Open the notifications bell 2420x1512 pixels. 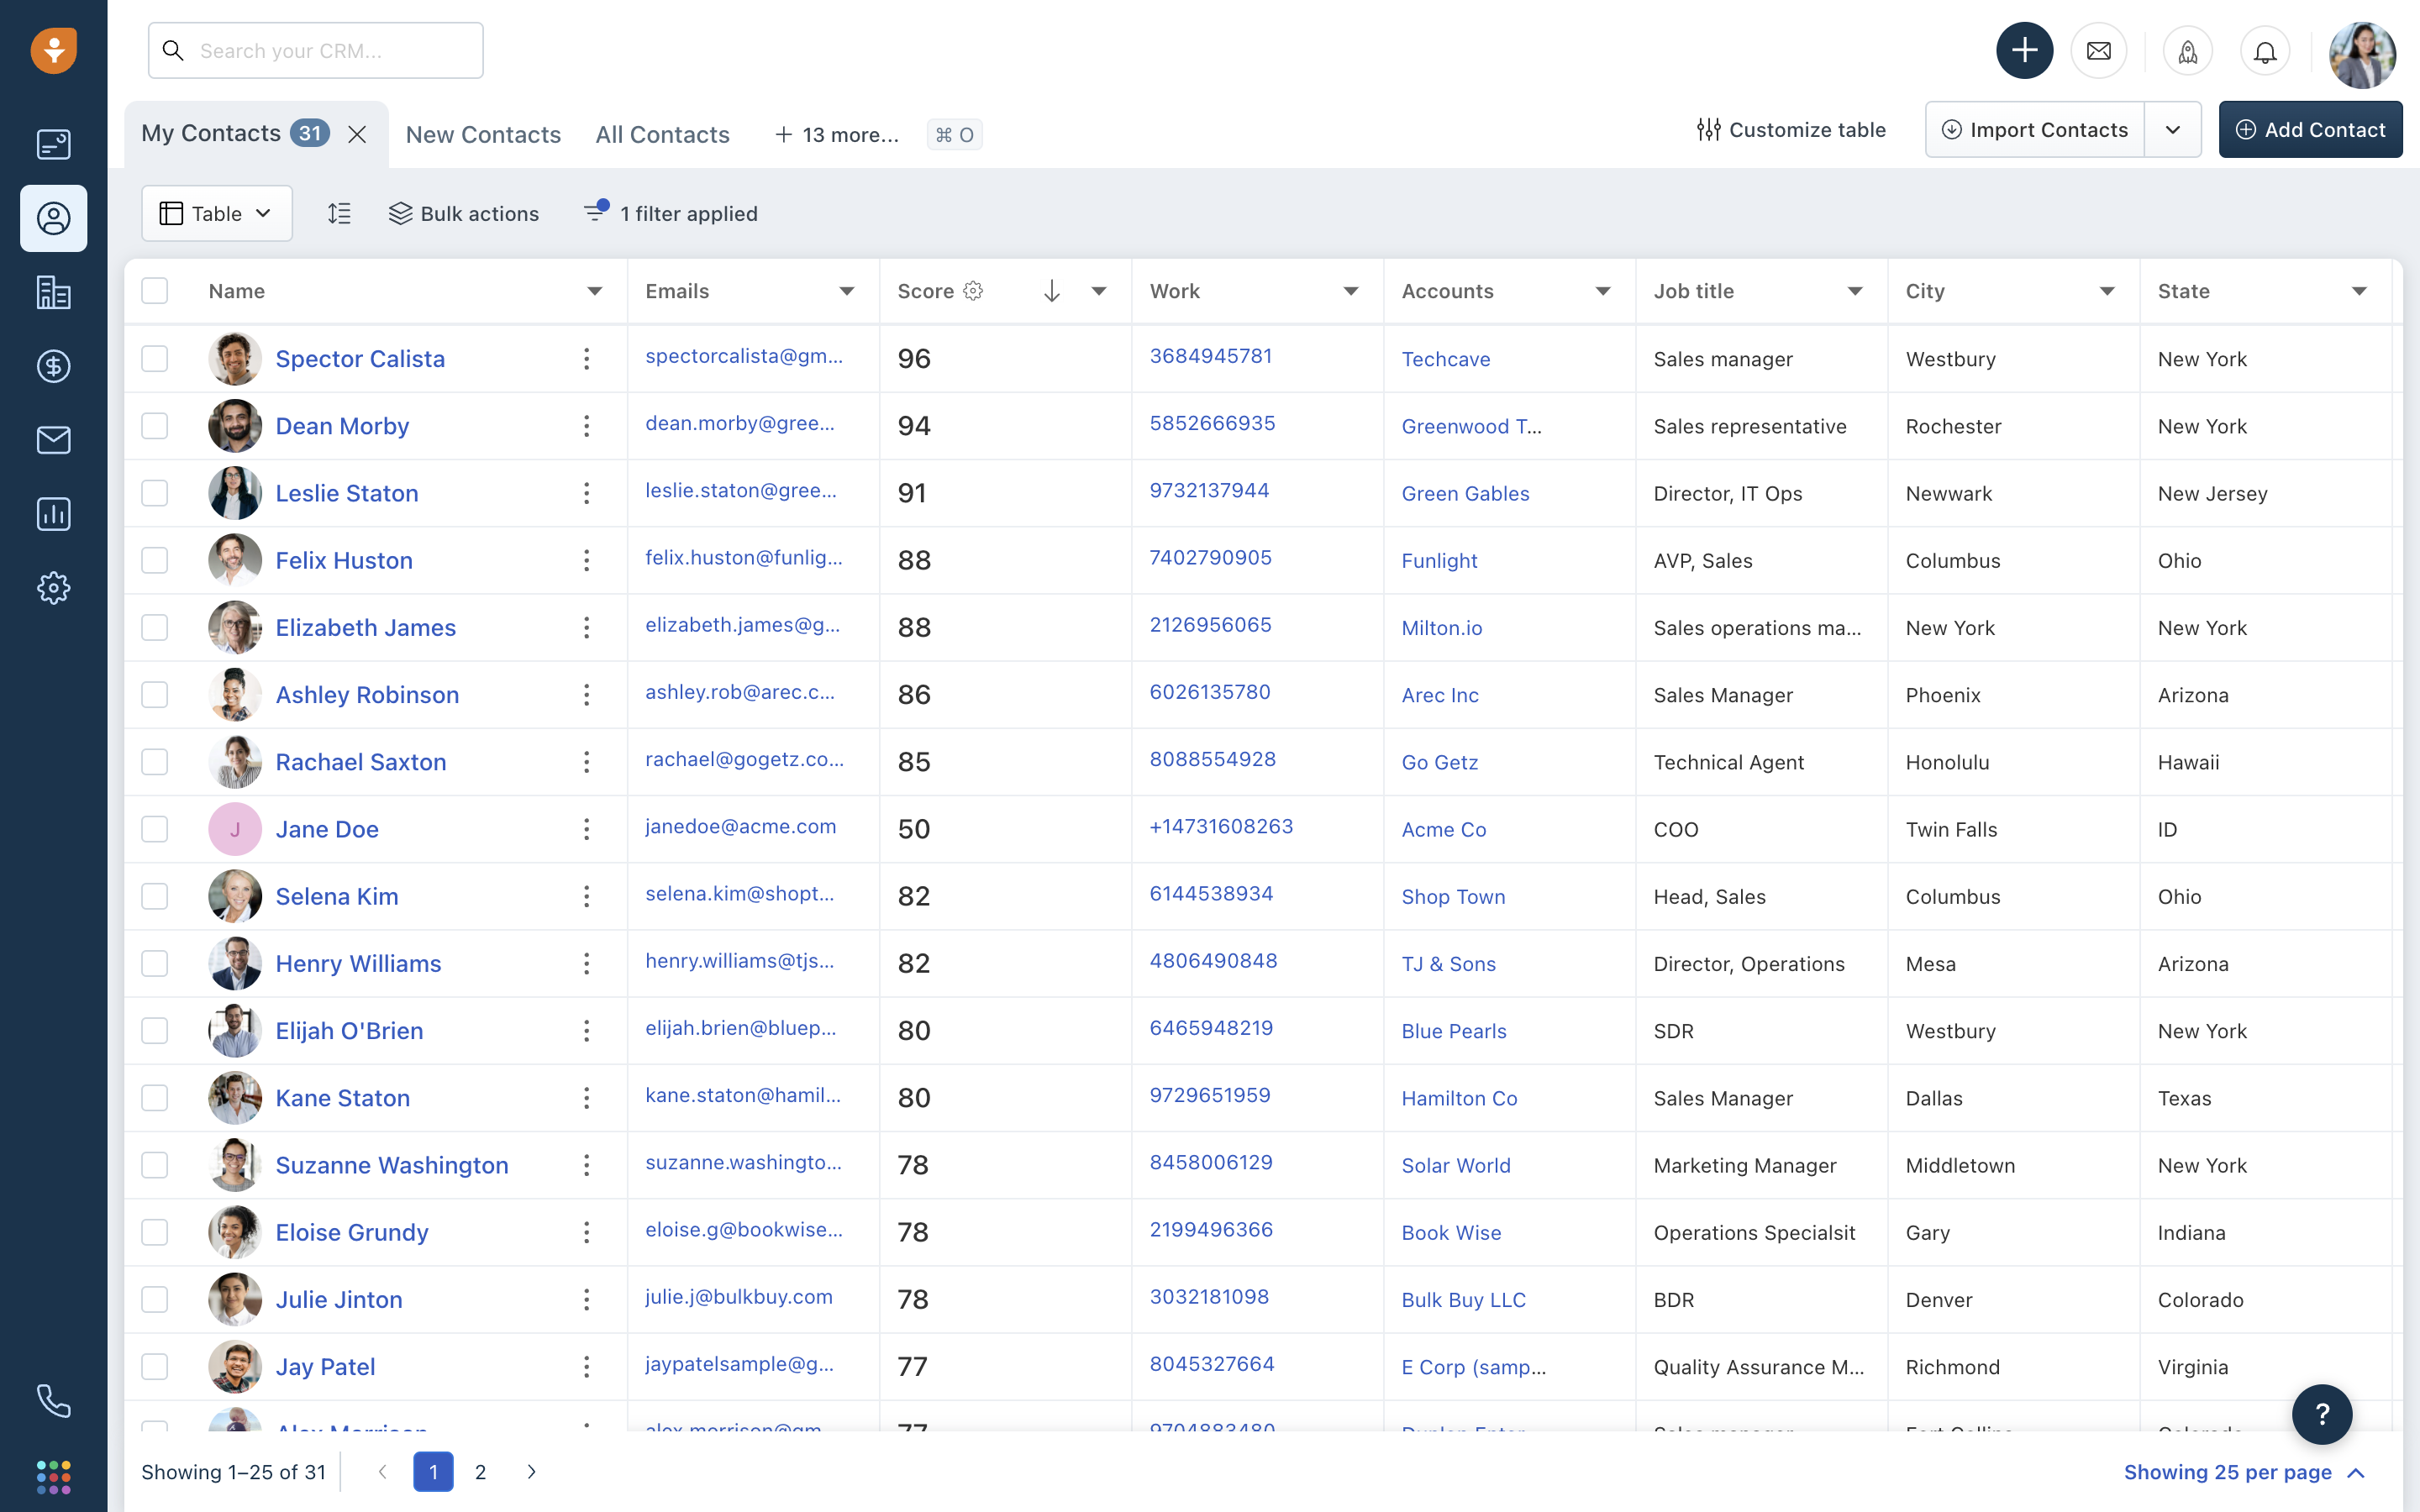(x=2265, y=51)
